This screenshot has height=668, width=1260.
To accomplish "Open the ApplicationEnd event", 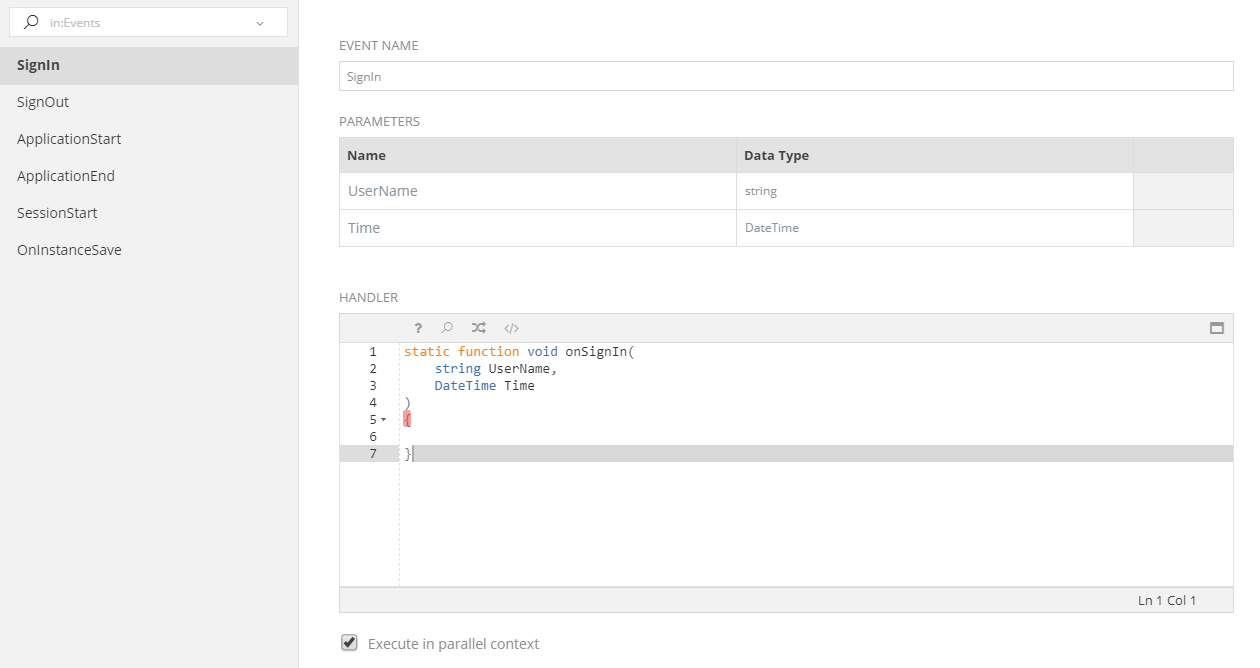I will pyautogui.click(x=66, y=176).
